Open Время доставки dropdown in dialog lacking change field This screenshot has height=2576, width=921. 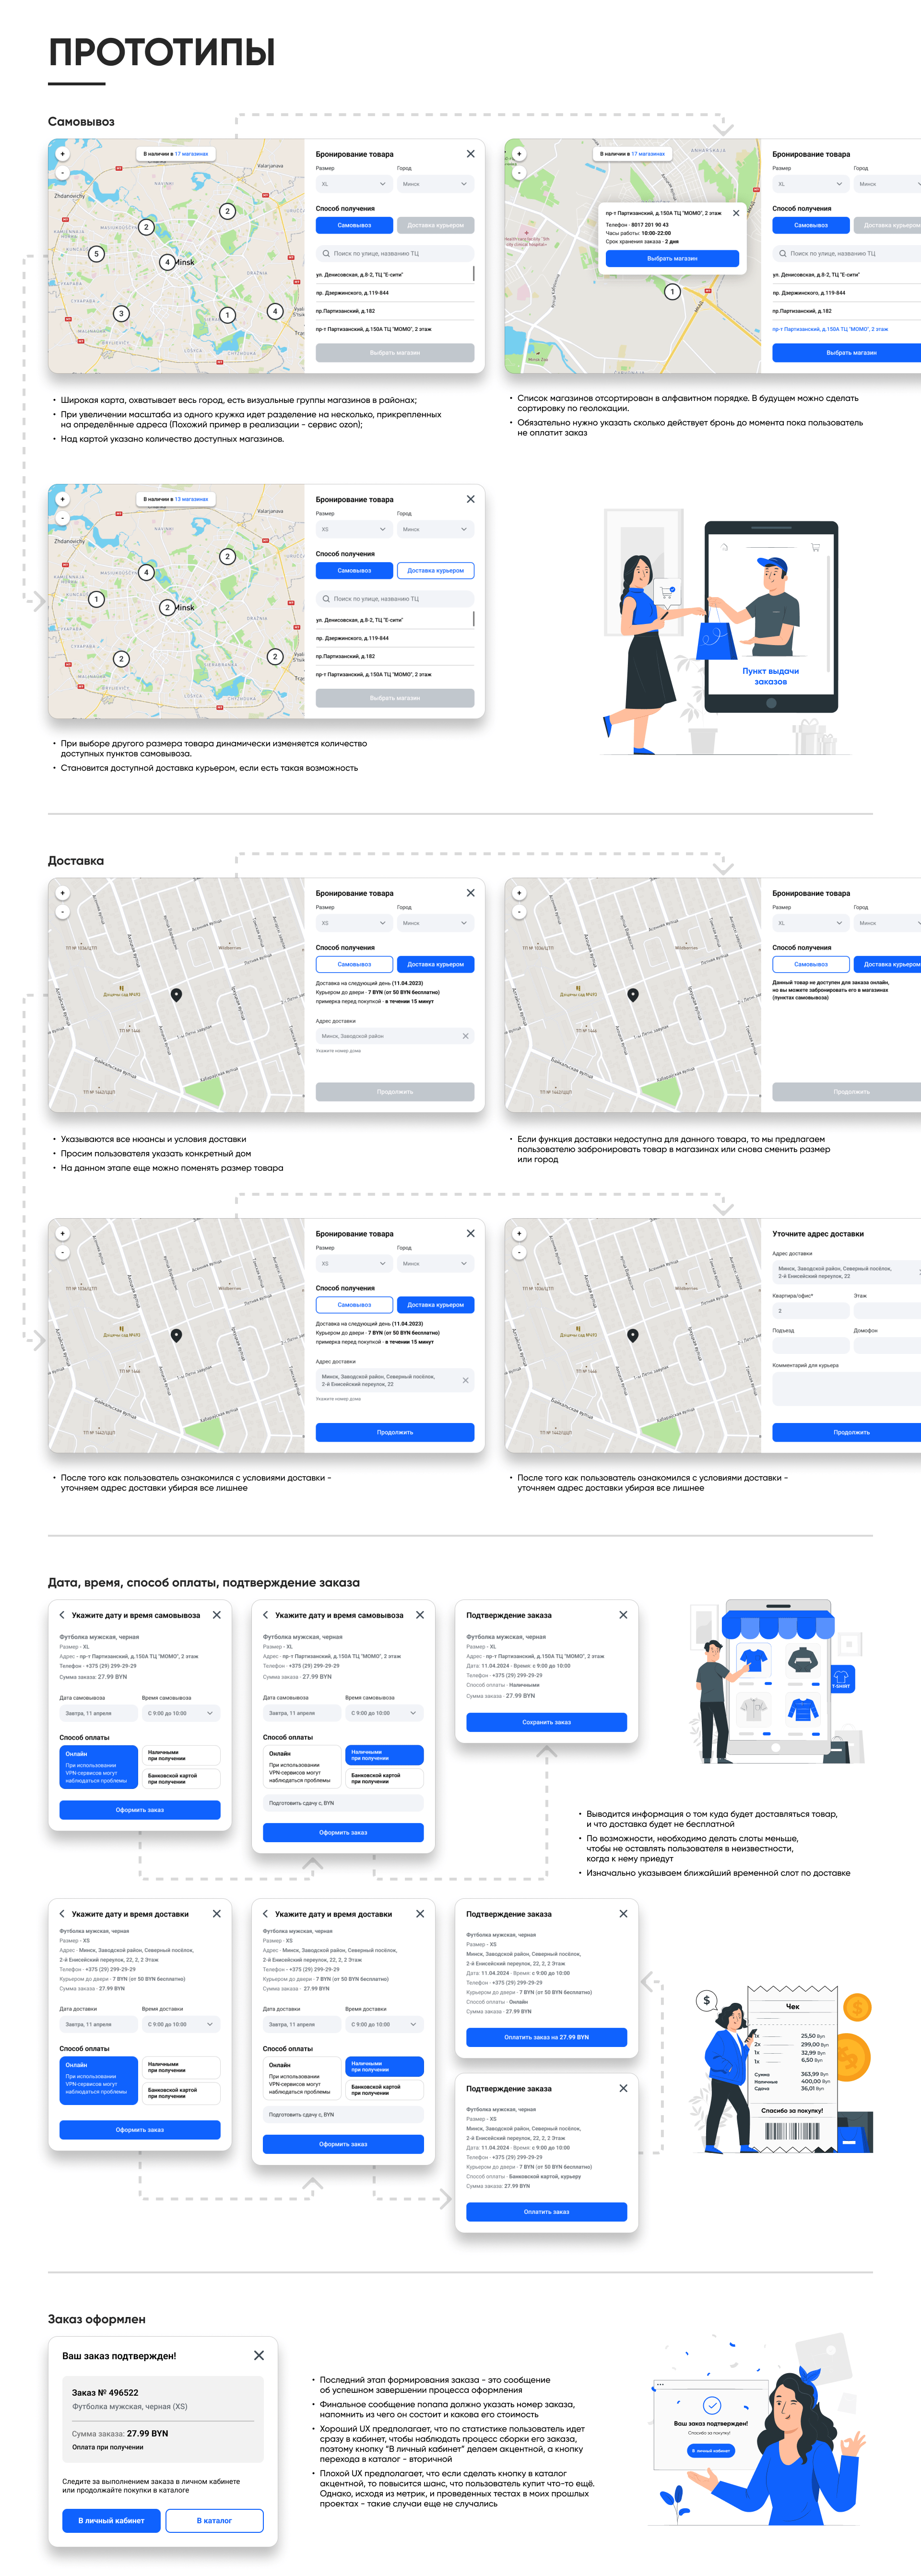pyautogui.click(x=181, y=2024)
